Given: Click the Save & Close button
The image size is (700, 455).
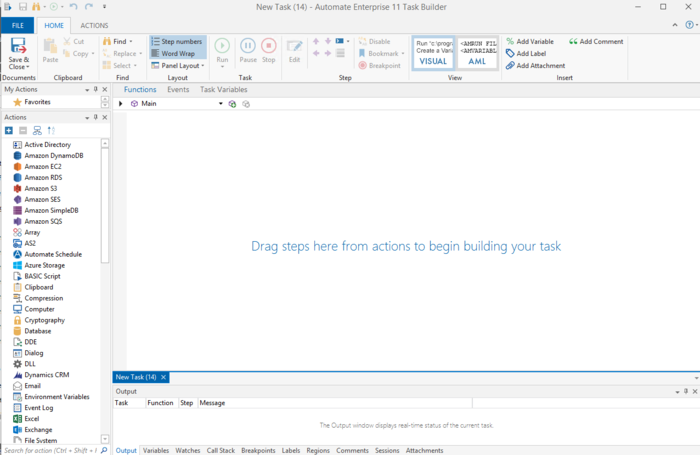Looking at the screenshot, I should tap(18, 53).
